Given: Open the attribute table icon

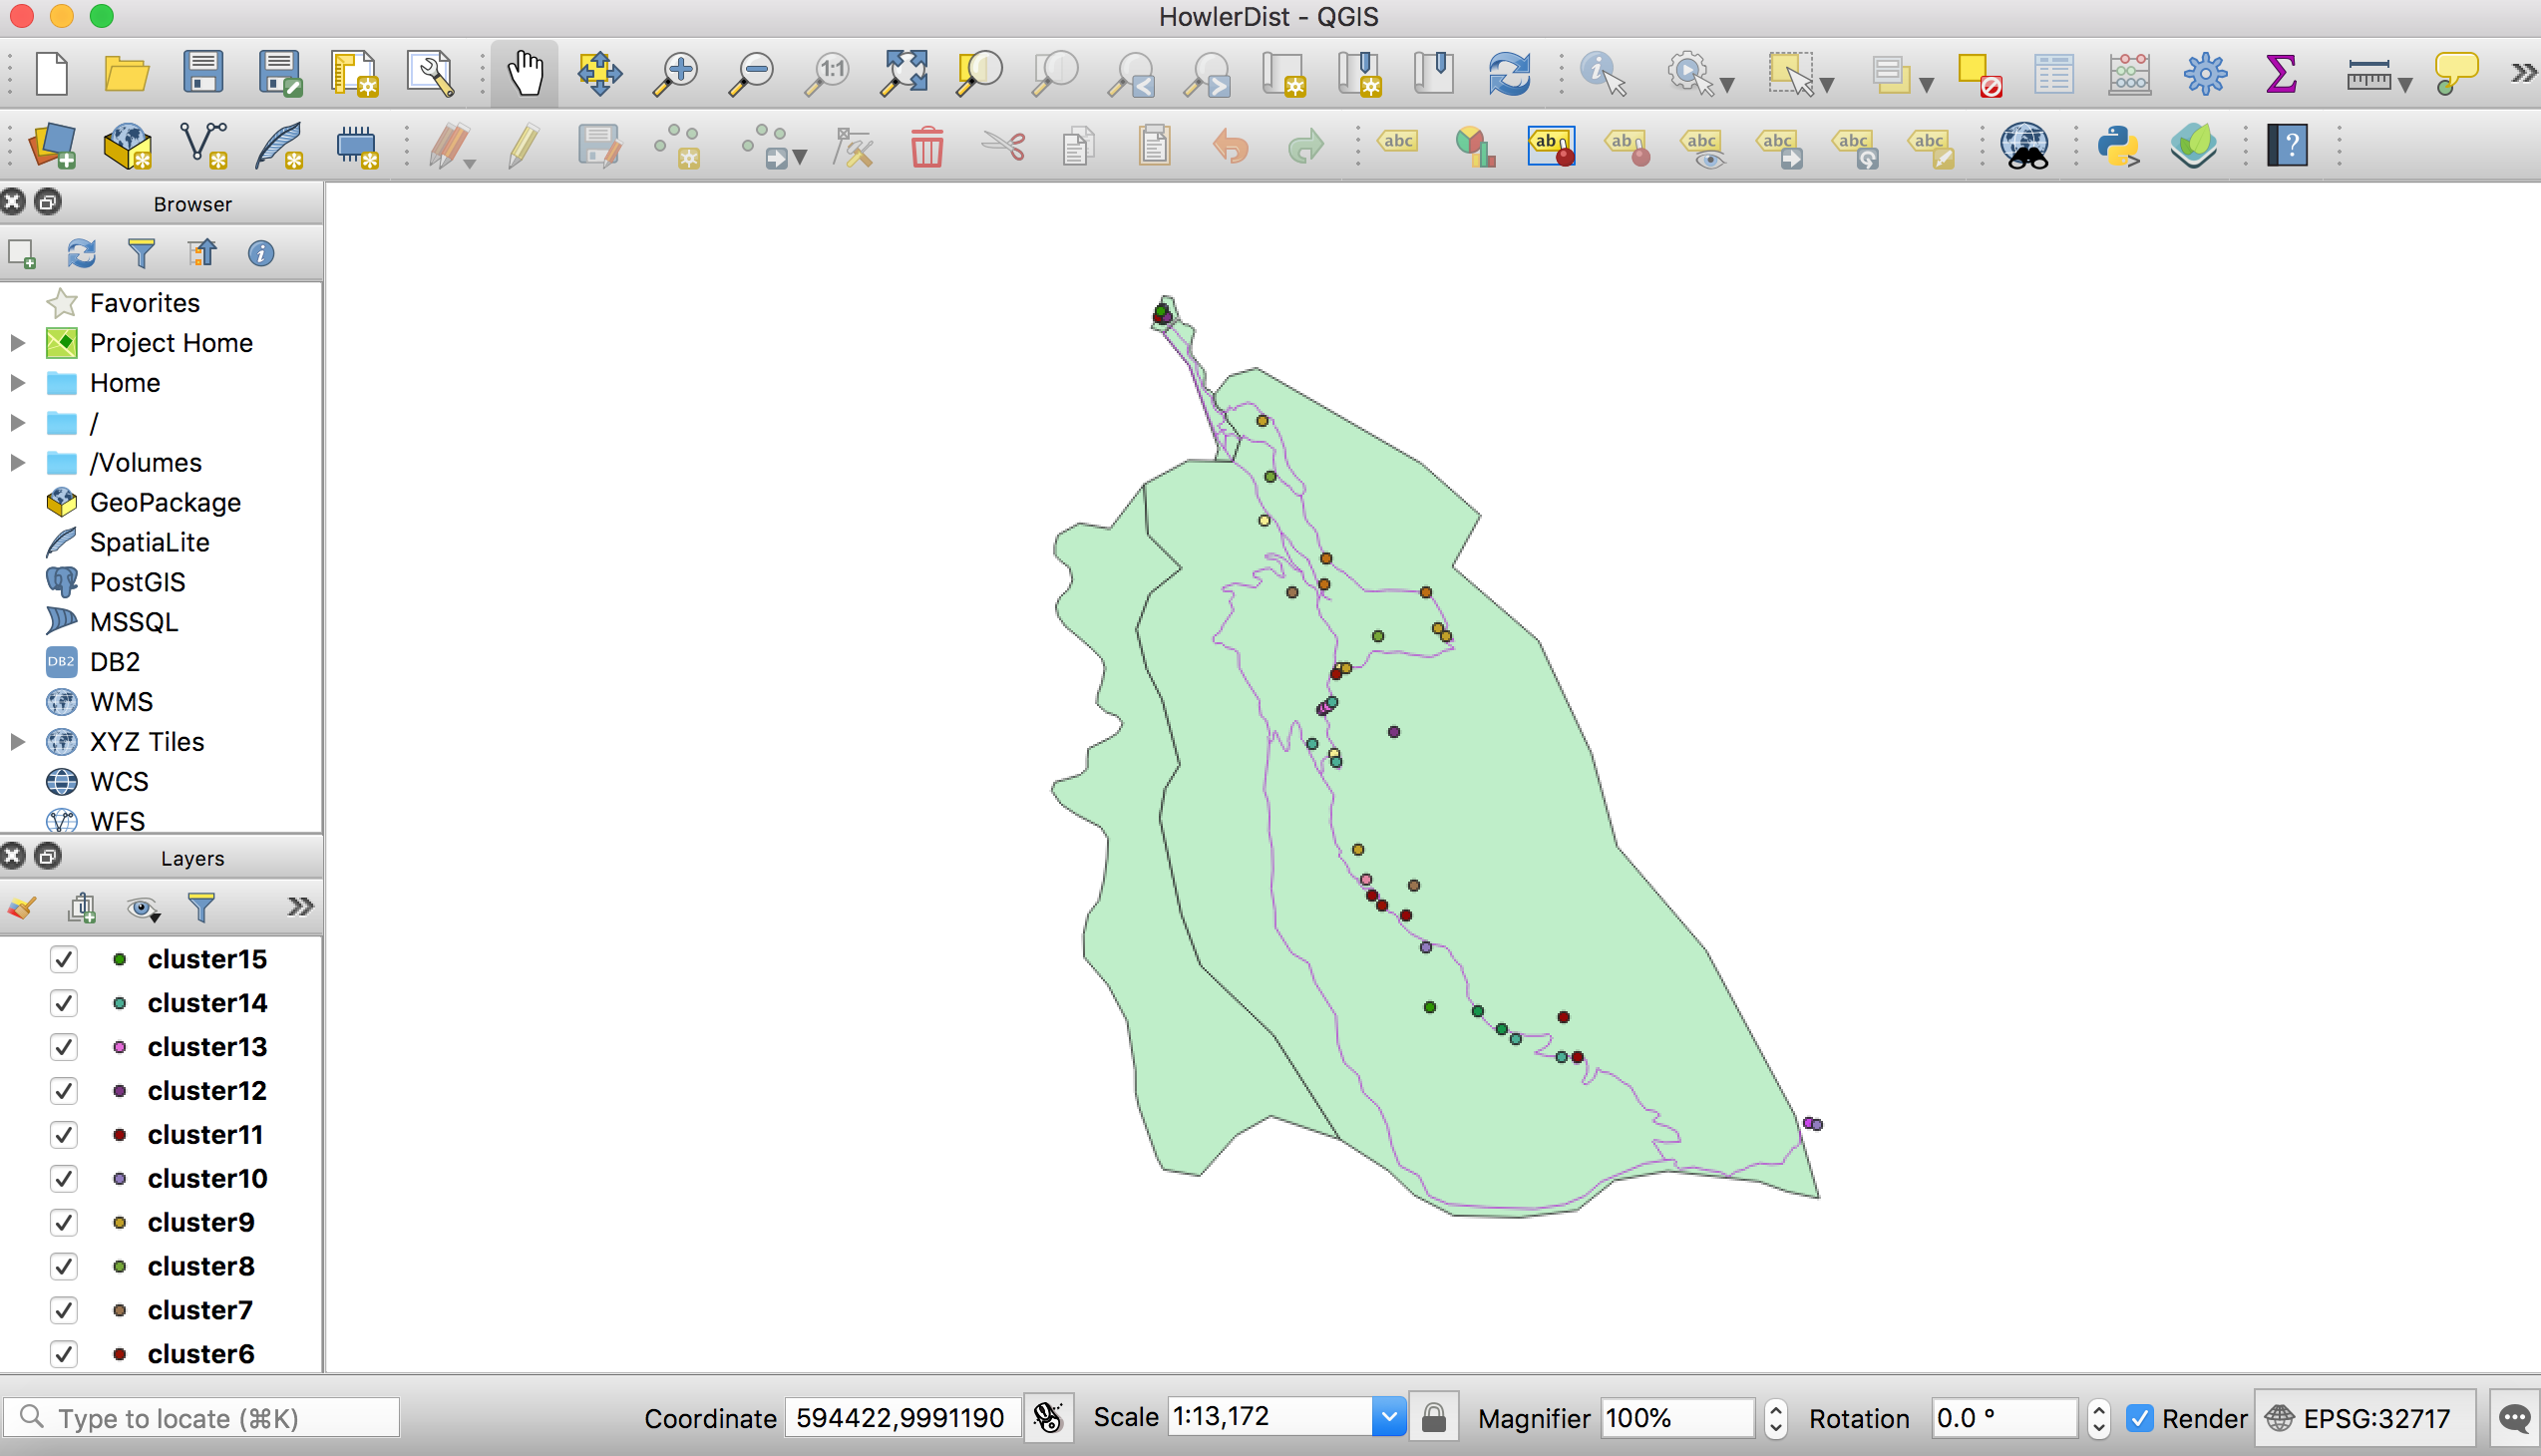Looking at the screenshot, I should click(x=2053, y=73).
